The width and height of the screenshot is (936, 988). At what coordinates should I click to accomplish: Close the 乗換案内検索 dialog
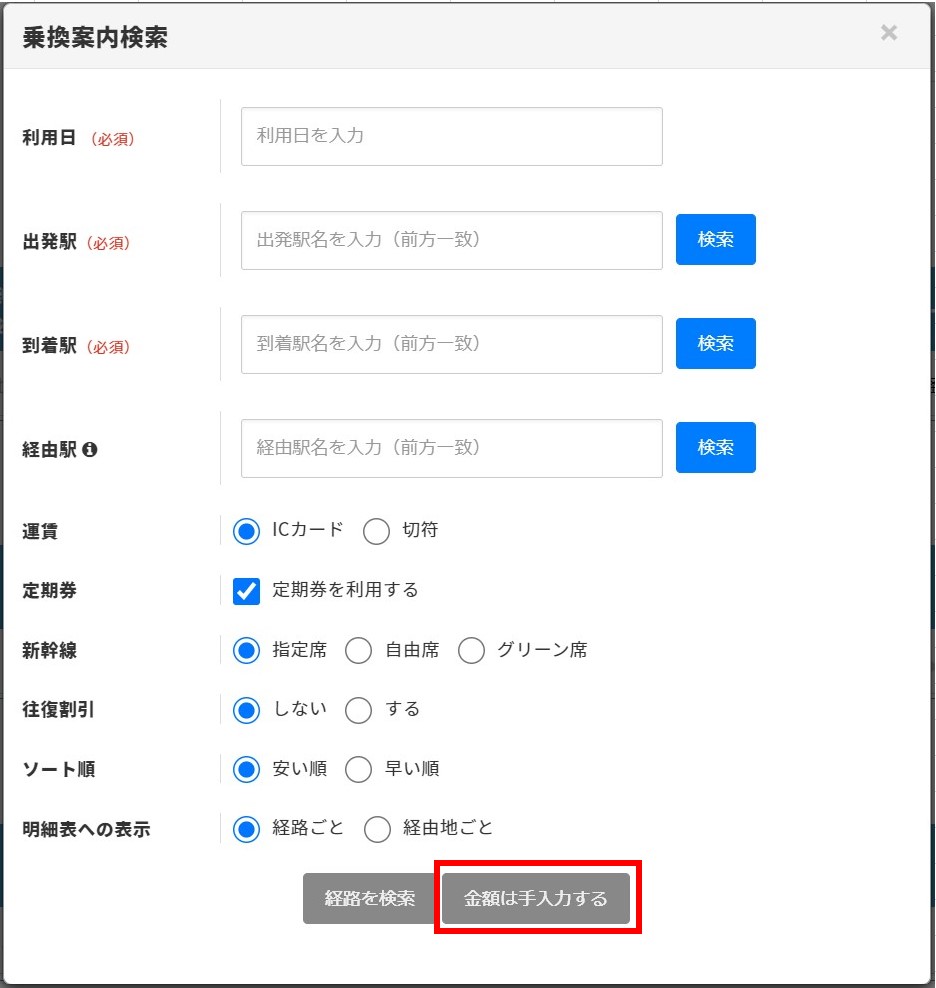pyautogui.click(x=888, y=32)
